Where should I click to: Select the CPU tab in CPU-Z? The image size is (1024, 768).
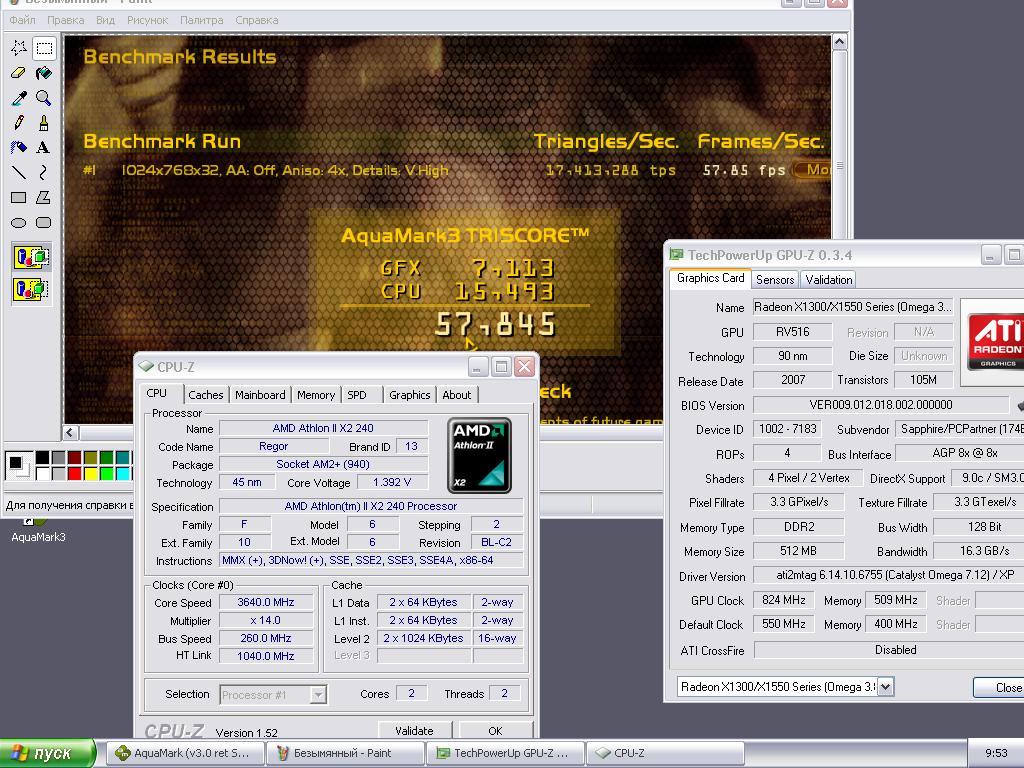pyautogui.click(x=157, y=393)
